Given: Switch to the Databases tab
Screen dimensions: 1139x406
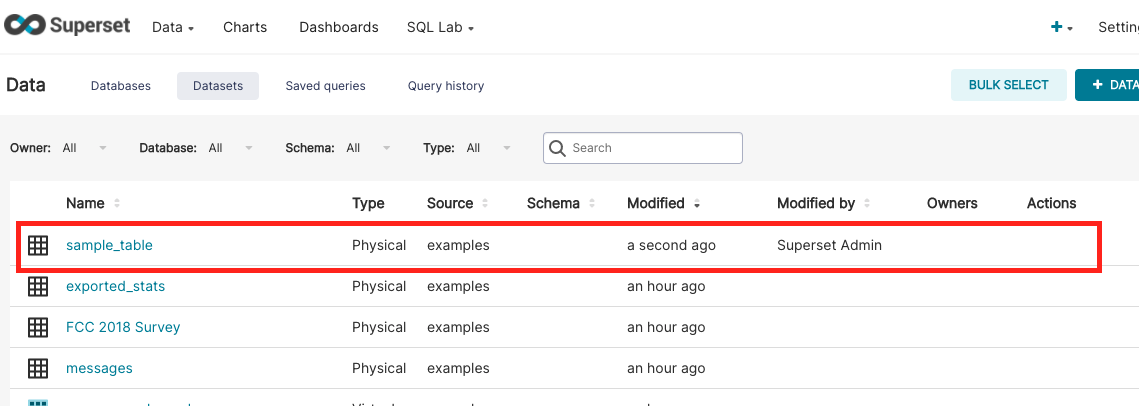Looking at the screenshot, I should [121, 86].
